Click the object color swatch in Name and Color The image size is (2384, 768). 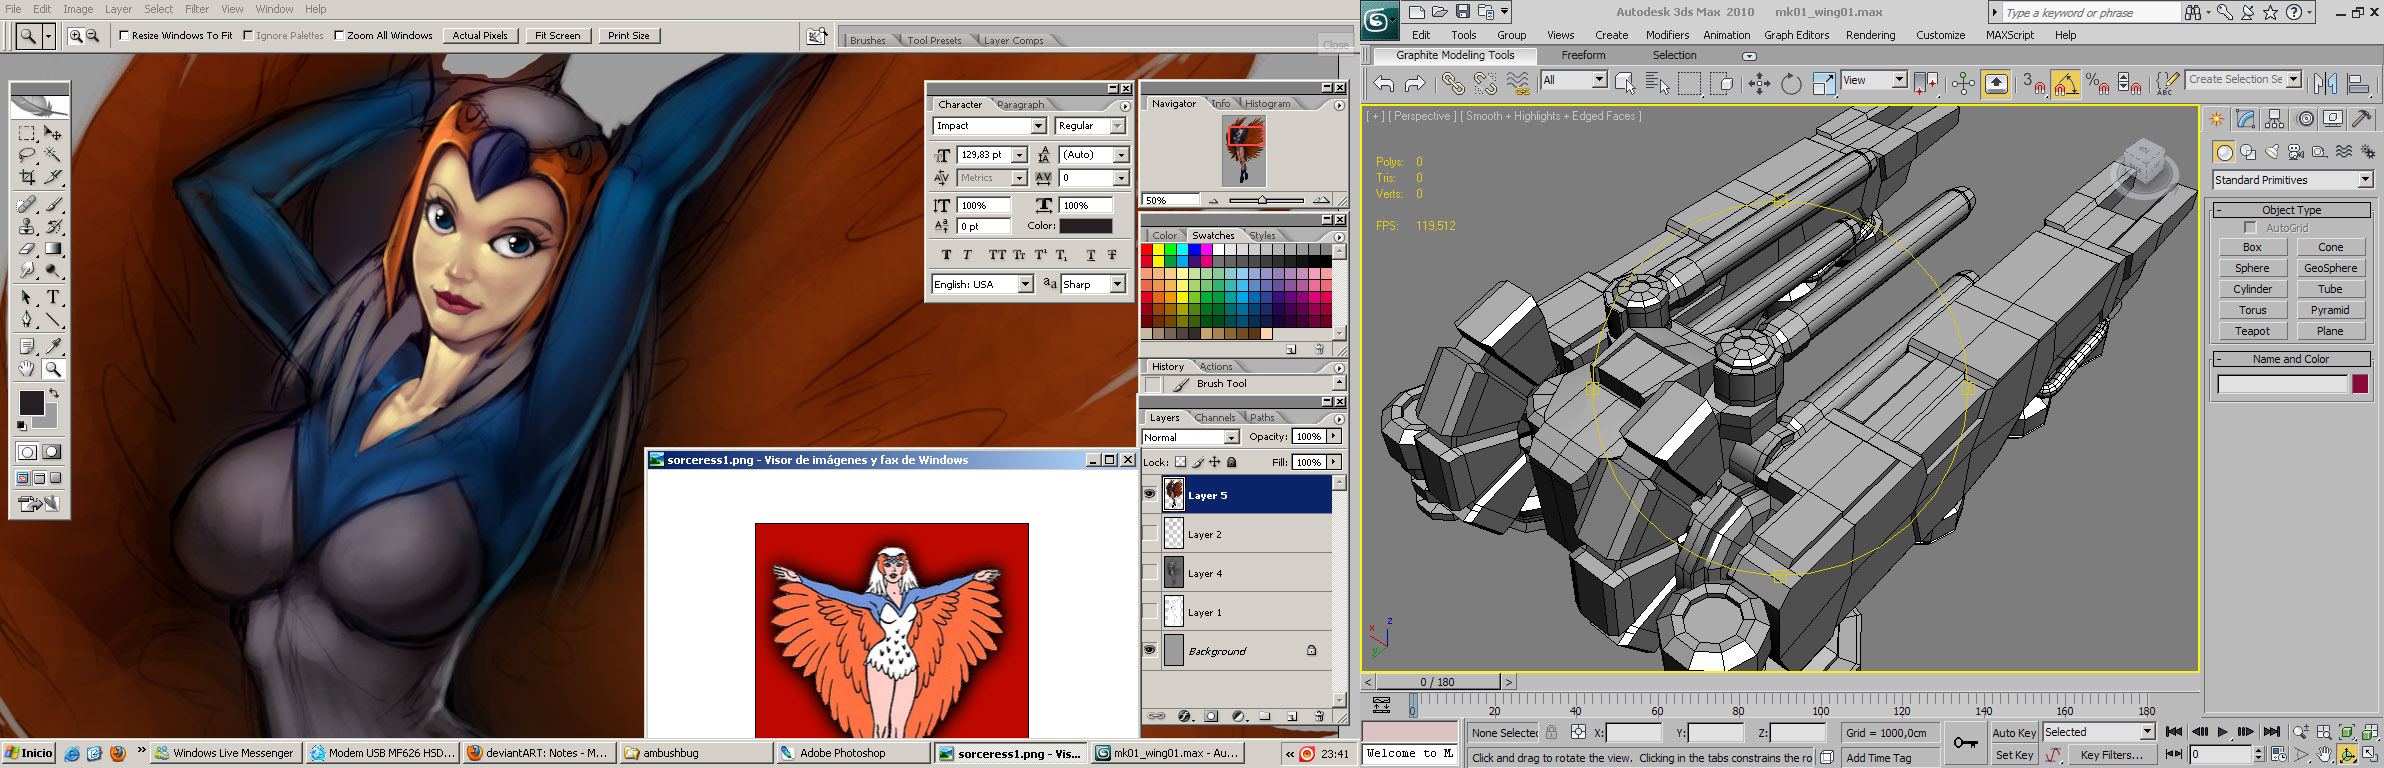[x=2360, y=384]
